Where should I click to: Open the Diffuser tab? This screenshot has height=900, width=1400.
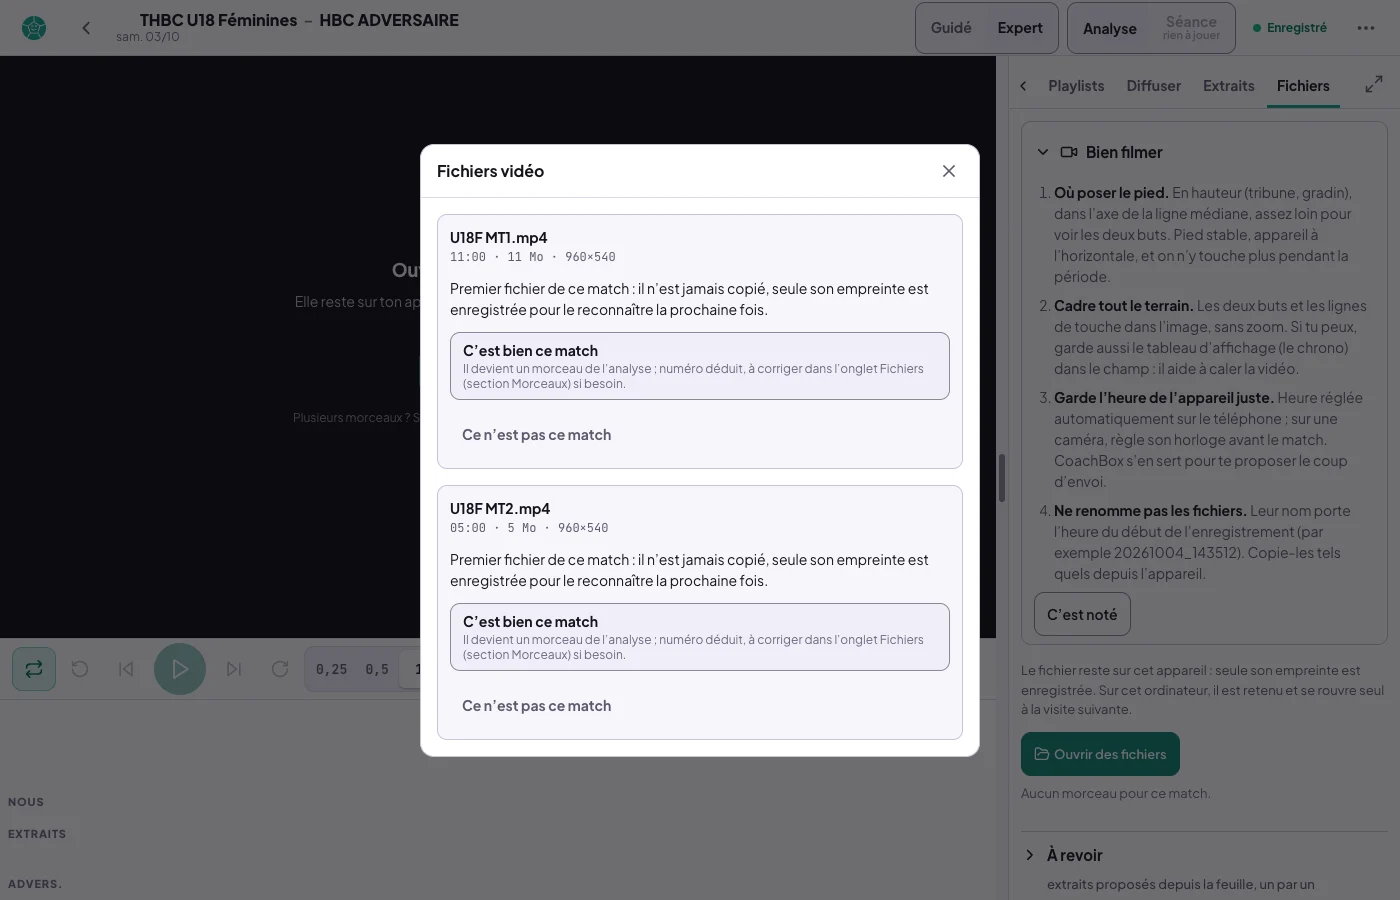[1154, 86]
